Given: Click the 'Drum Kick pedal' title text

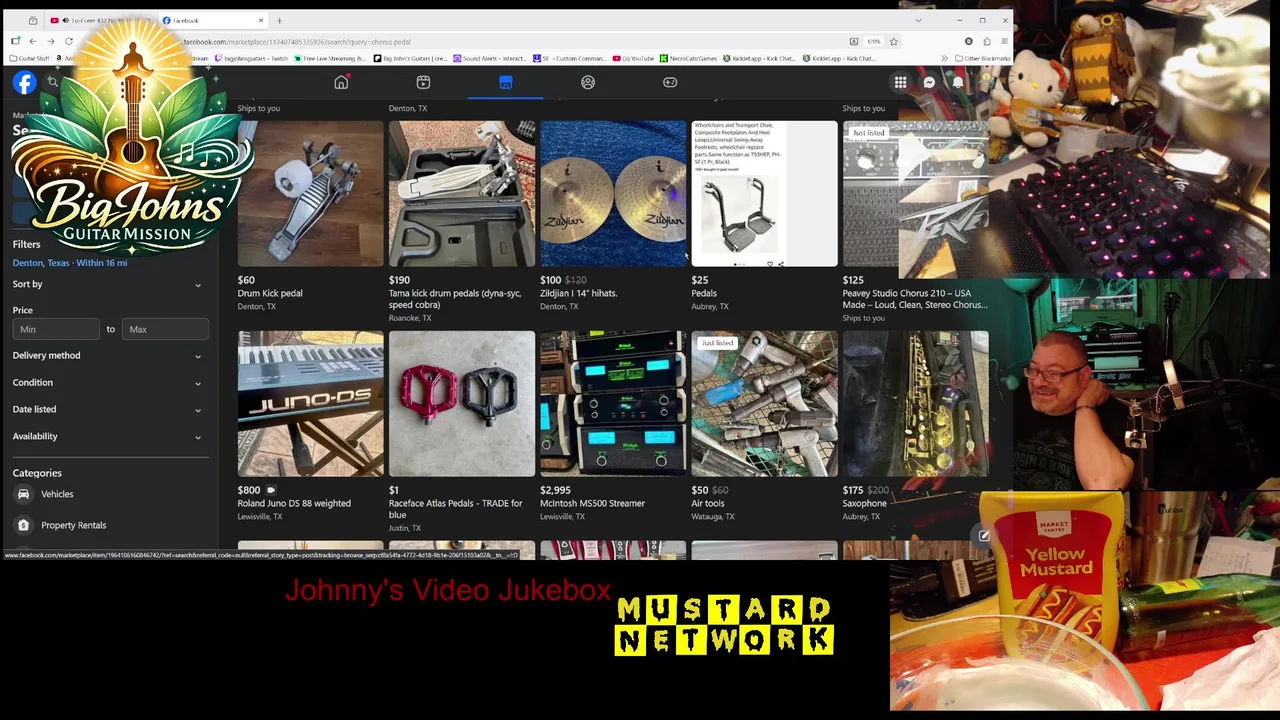Looking at the screenshot, I should 270,293.
